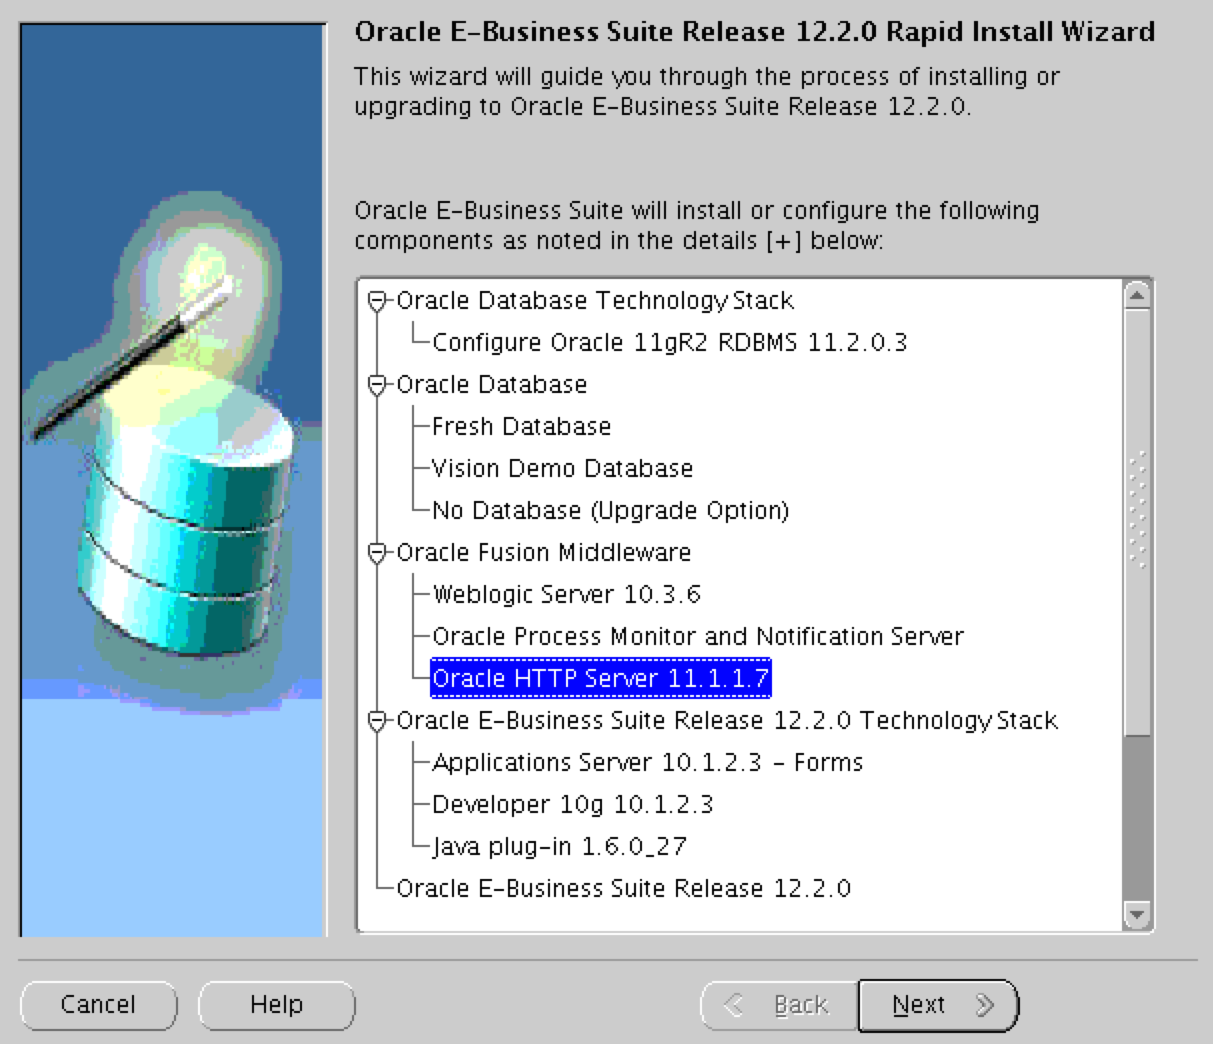Screen dimensions: 1213x1044
Task: Collapse the Oracle Fusion Middleware node
Action: tap(377, 553)
